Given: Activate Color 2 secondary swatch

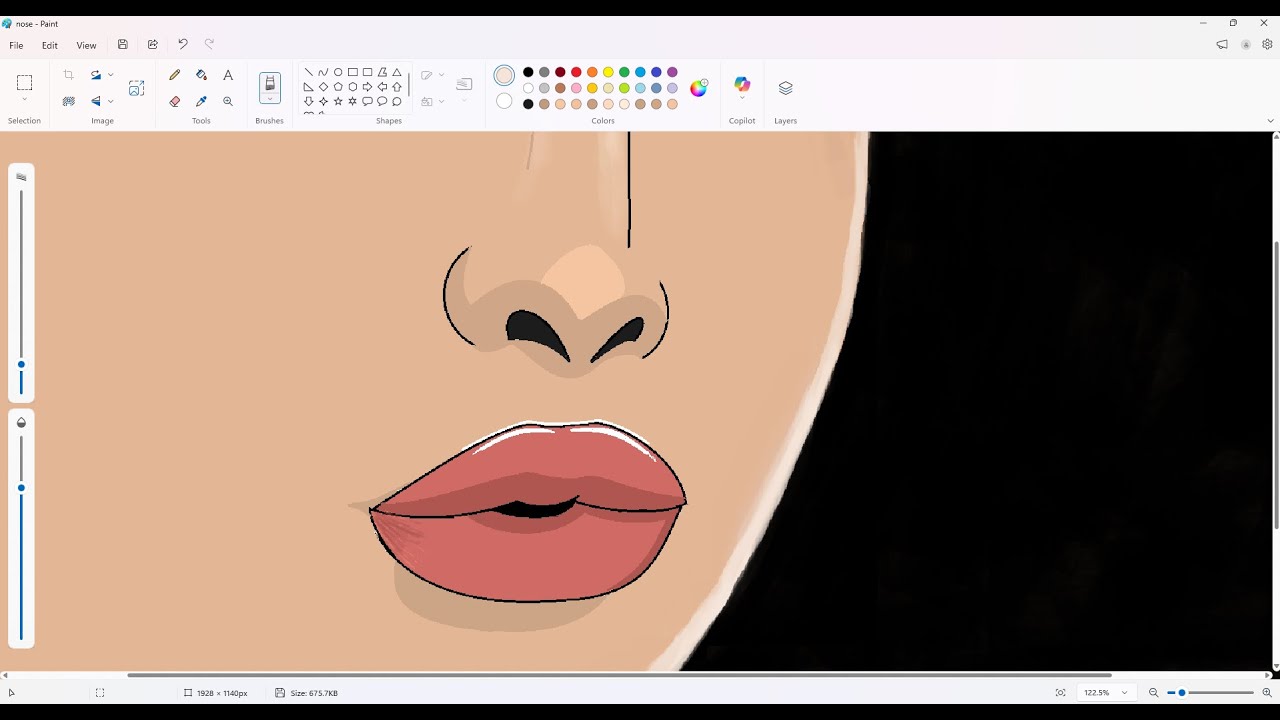Looking at the screenshot, I should coord(504,101).
